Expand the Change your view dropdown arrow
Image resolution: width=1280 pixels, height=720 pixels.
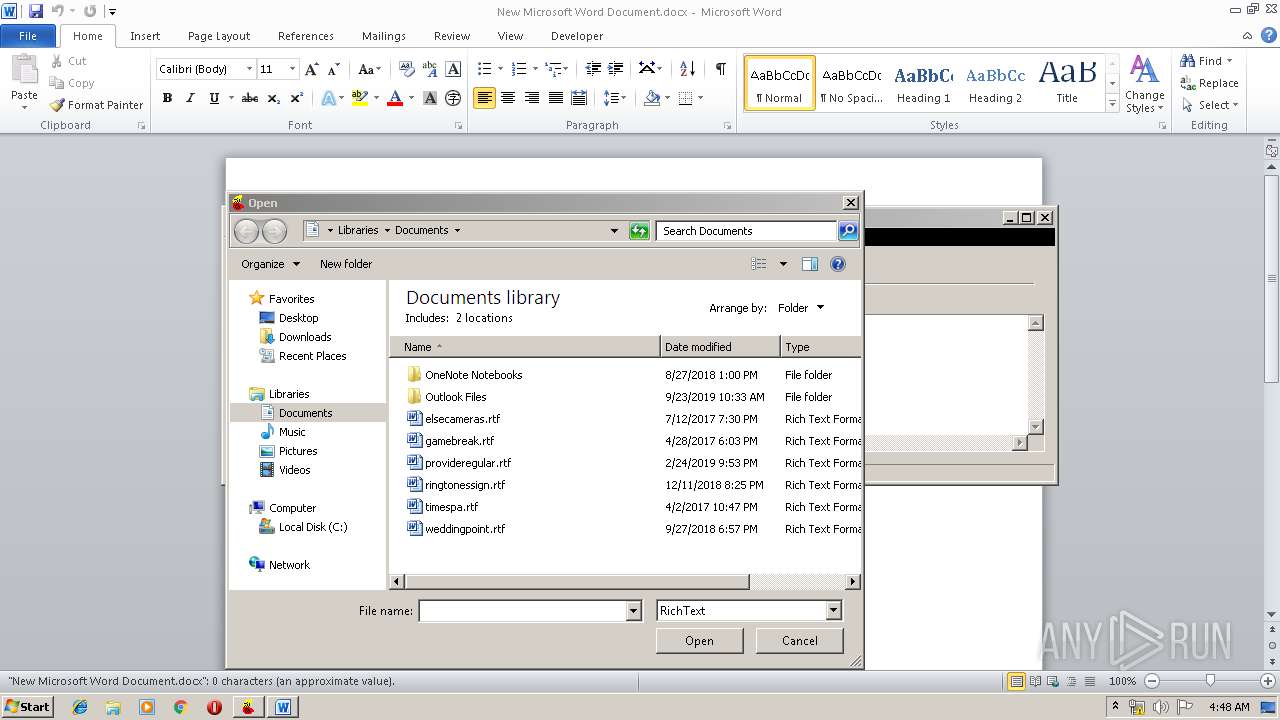(783, 264)
